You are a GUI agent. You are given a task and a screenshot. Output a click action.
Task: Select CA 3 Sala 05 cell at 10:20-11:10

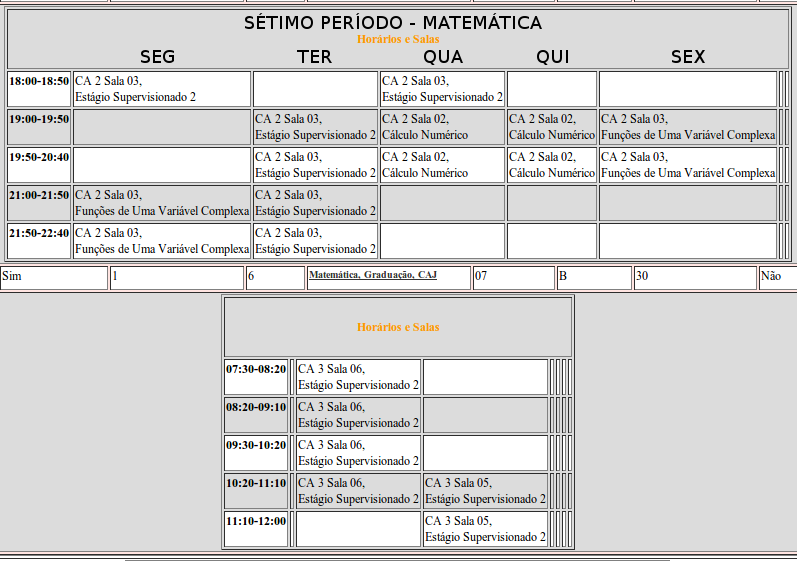(x=485, y=491)
